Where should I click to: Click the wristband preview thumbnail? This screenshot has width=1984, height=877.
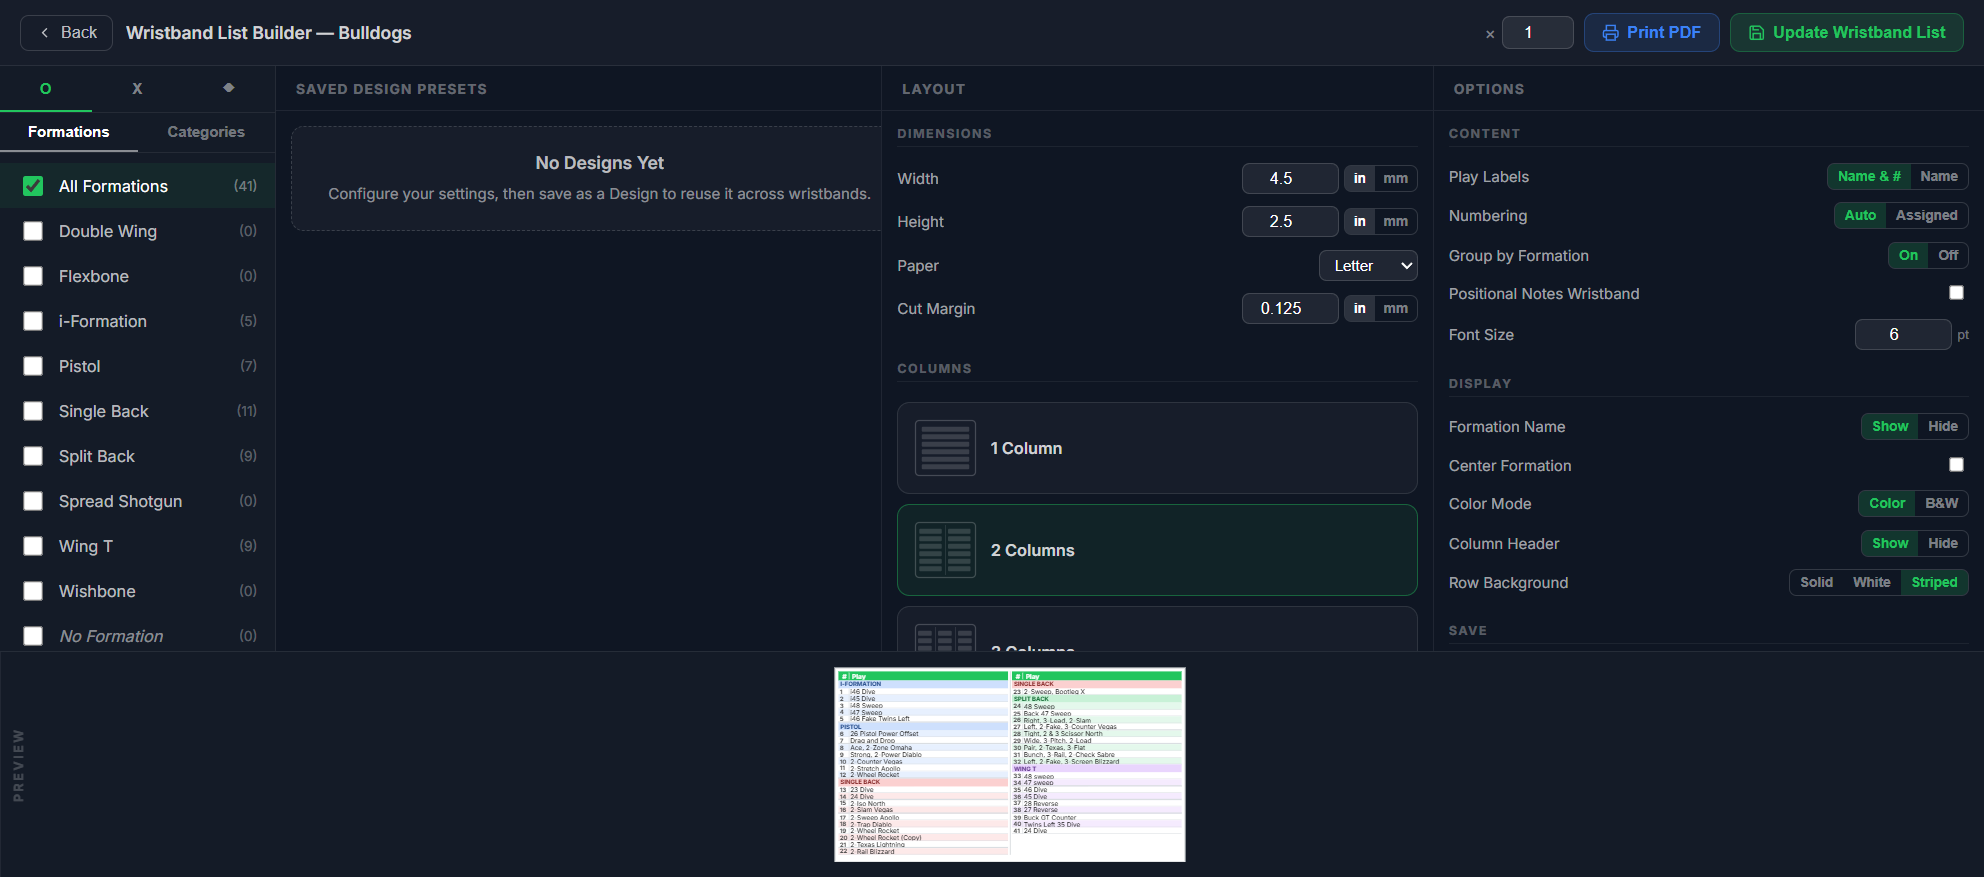[1010, 765]
